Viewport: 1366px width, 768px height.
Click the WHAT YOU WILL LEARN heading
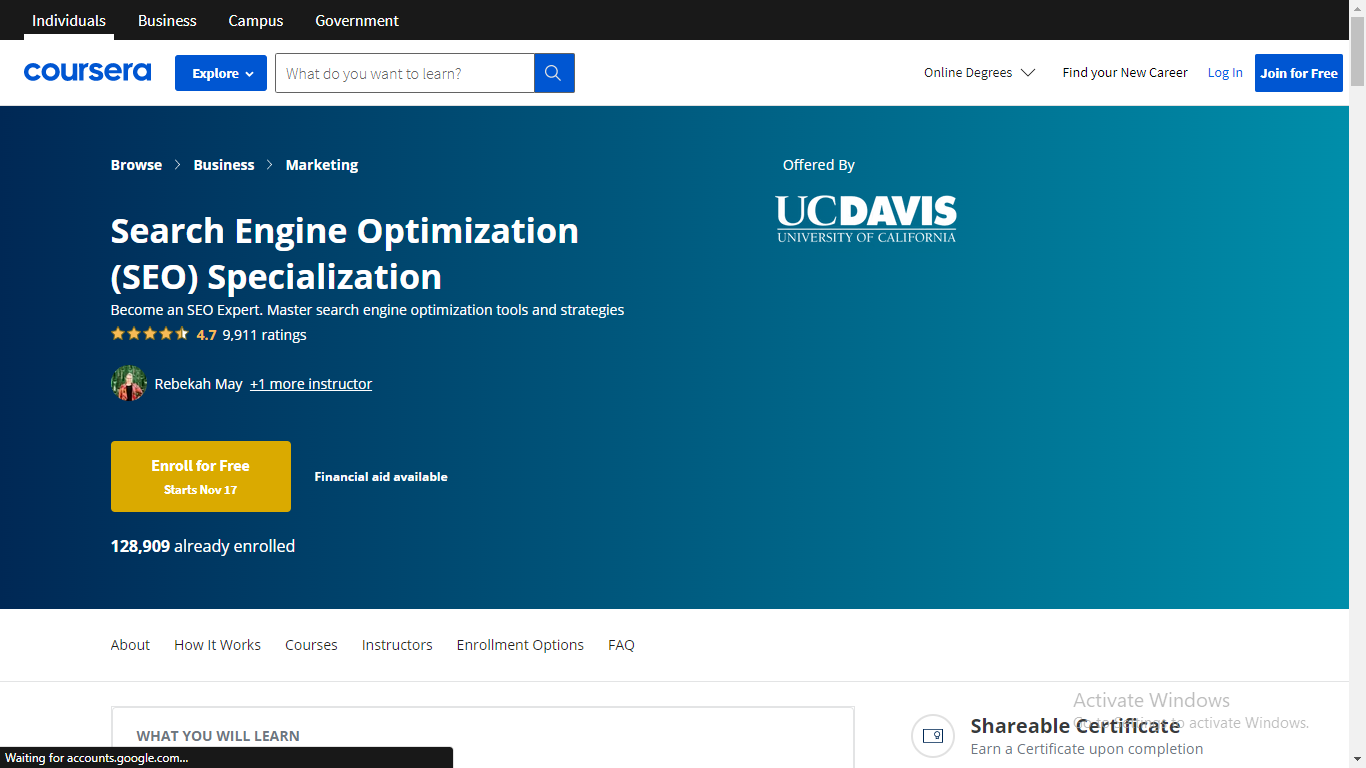(x=218, y=736)
